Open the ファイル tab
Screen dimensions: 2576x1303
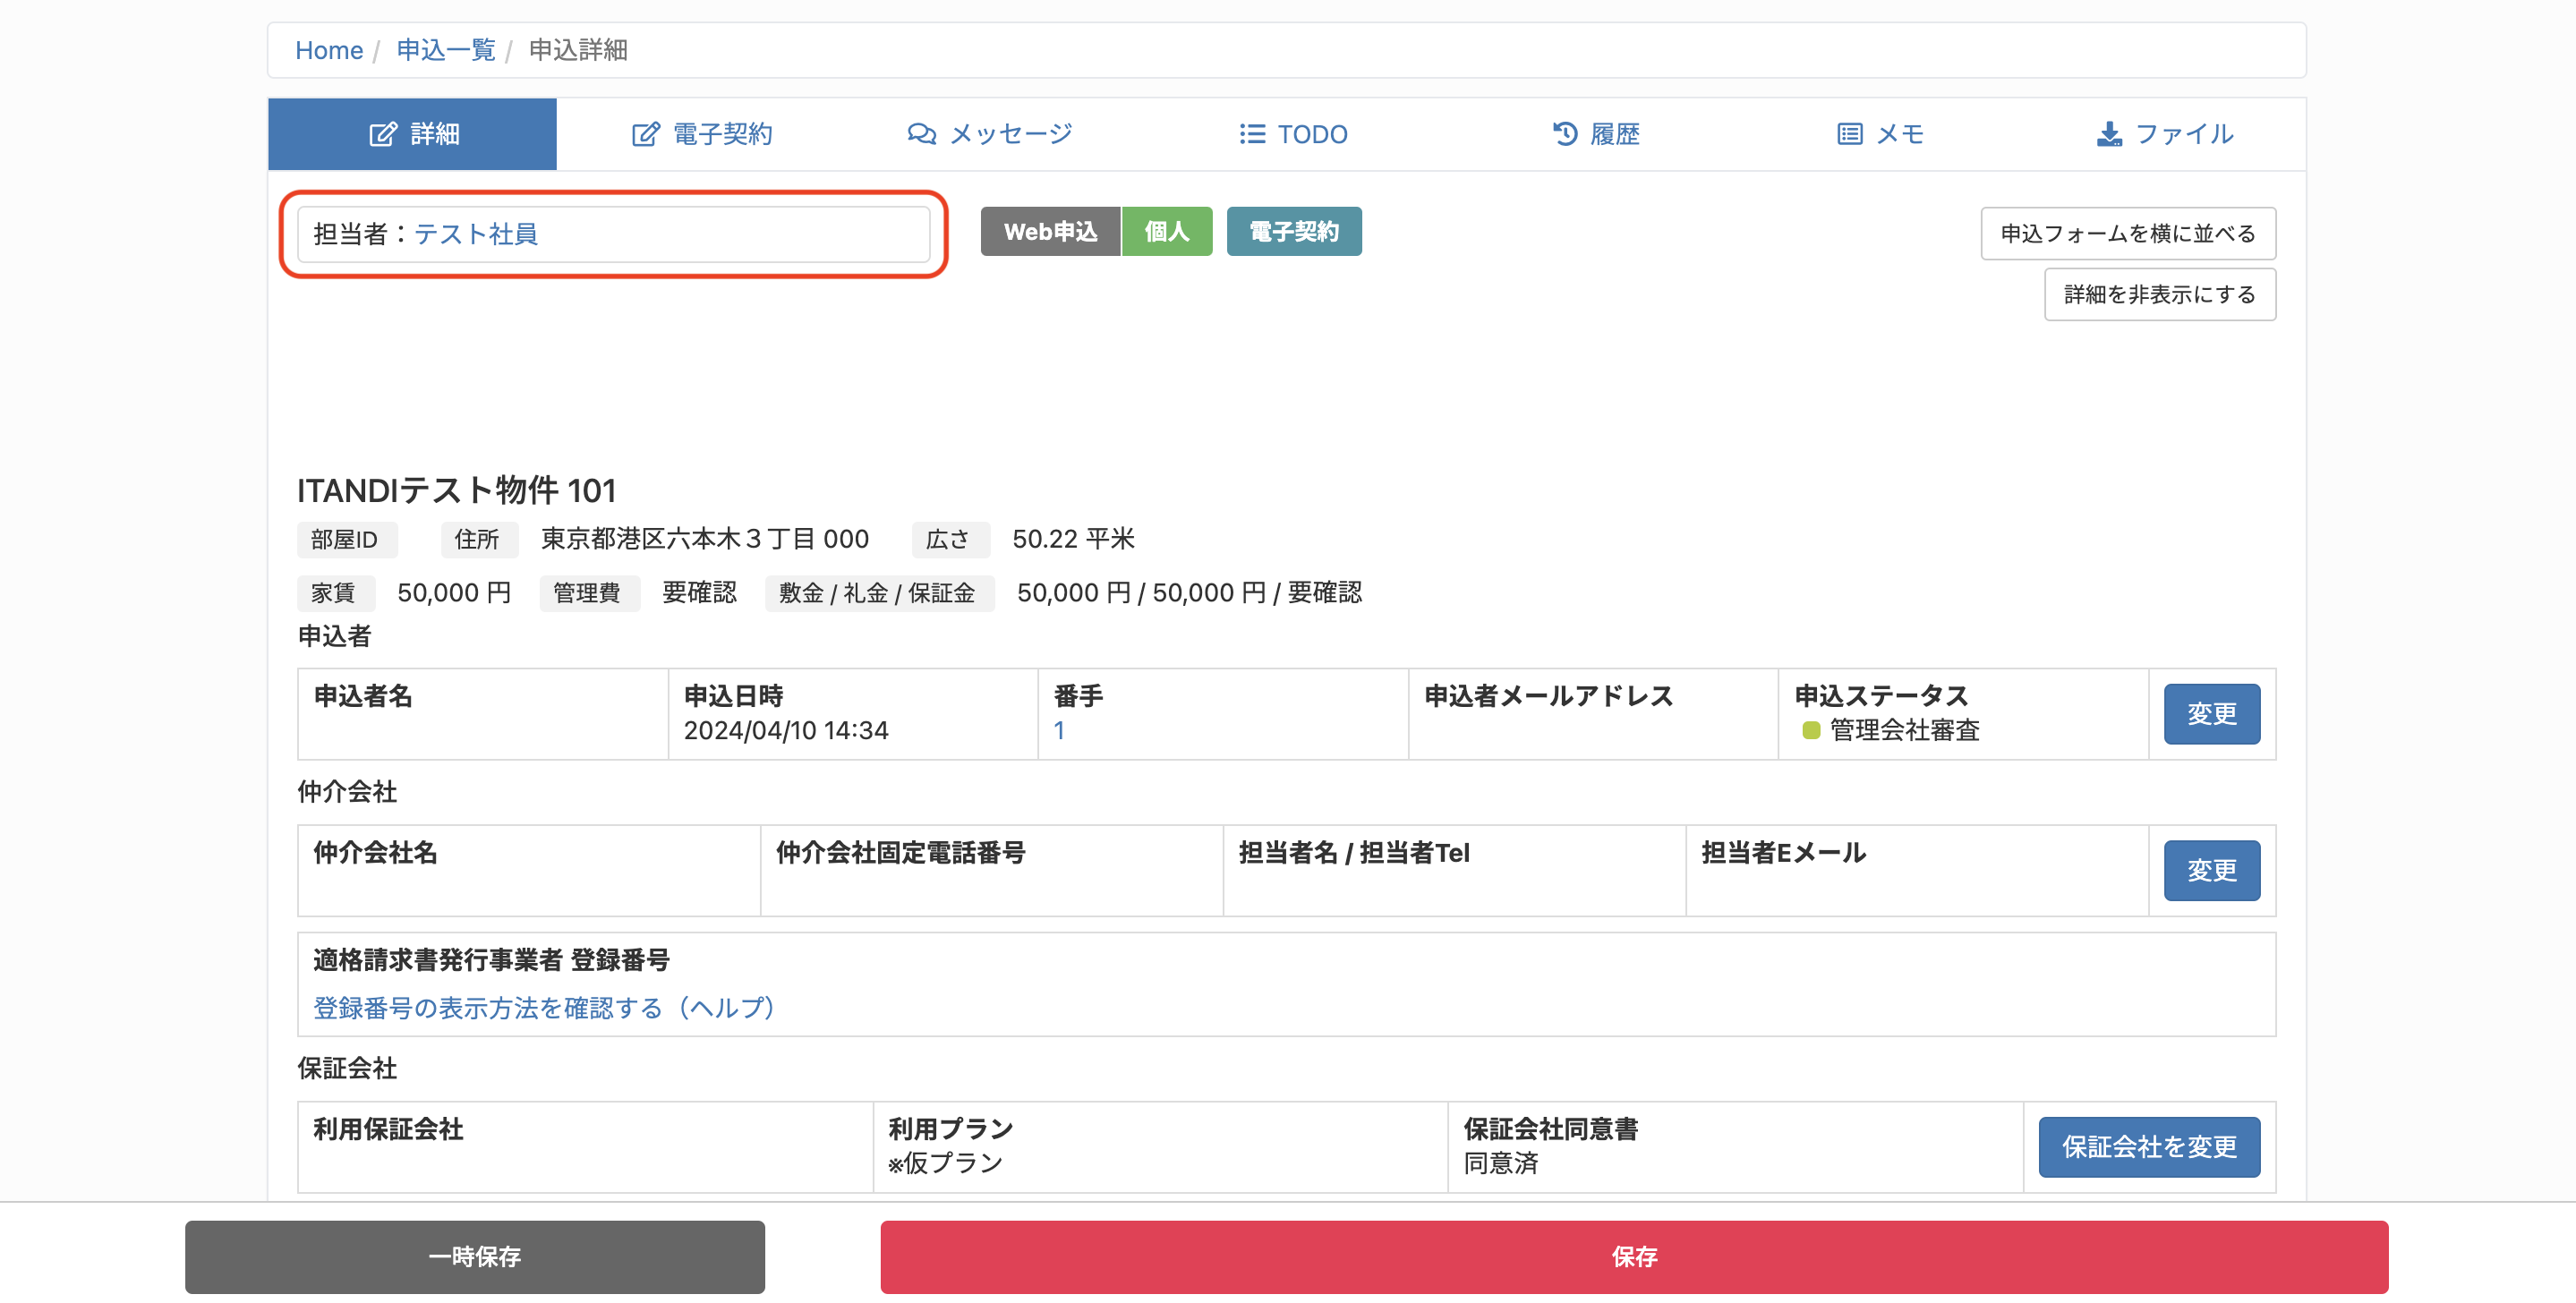[x=2165, y=134]
